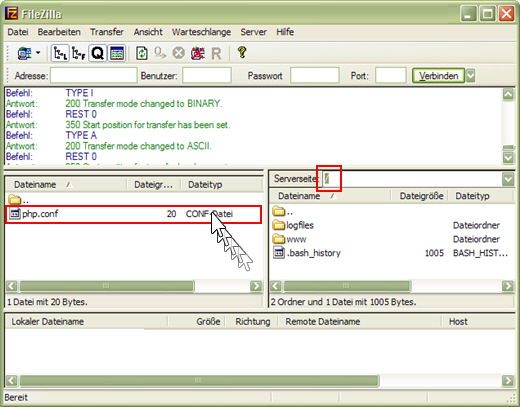Sort remote list by Dateityp
The image size is (520, 407).
(x=481, y=196)
